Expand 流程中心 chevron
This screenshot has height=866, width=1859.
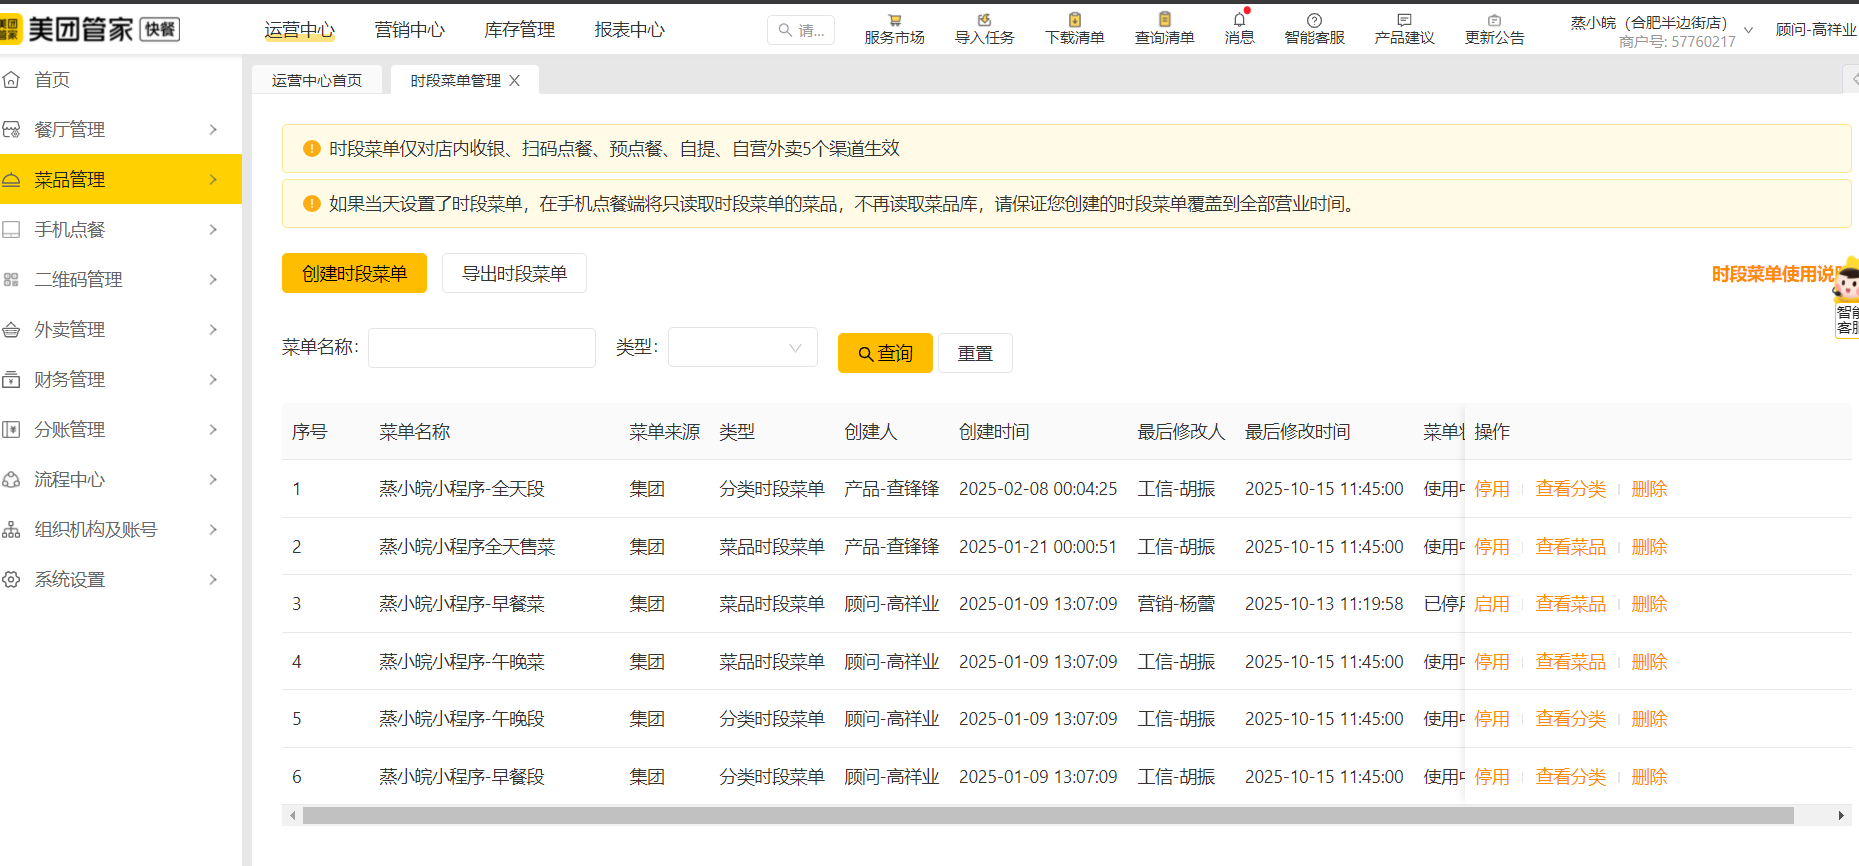213,479
